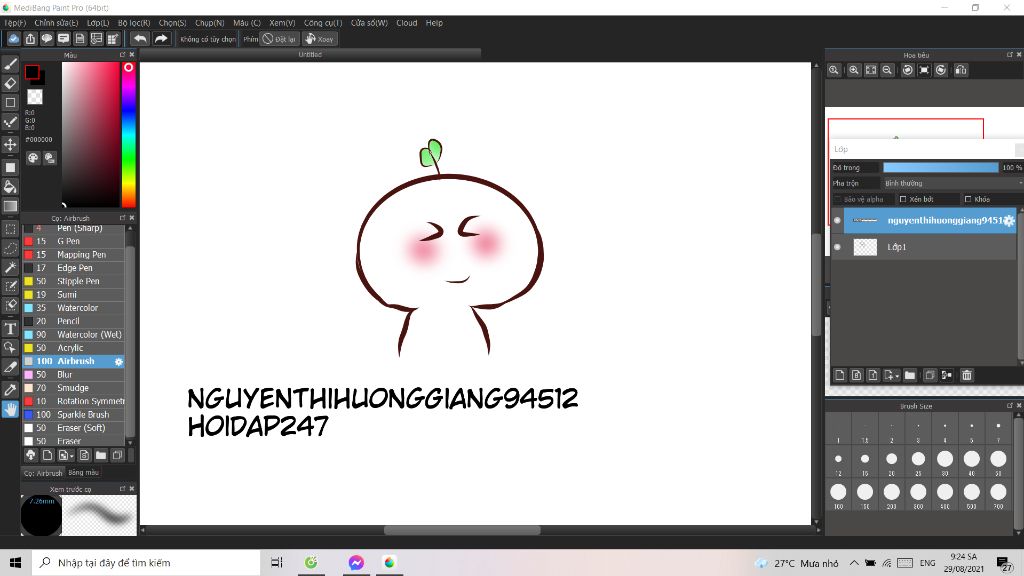Zoom out using navigator magnifier minus
This screenshot has width=1024, height=576.
887,71
